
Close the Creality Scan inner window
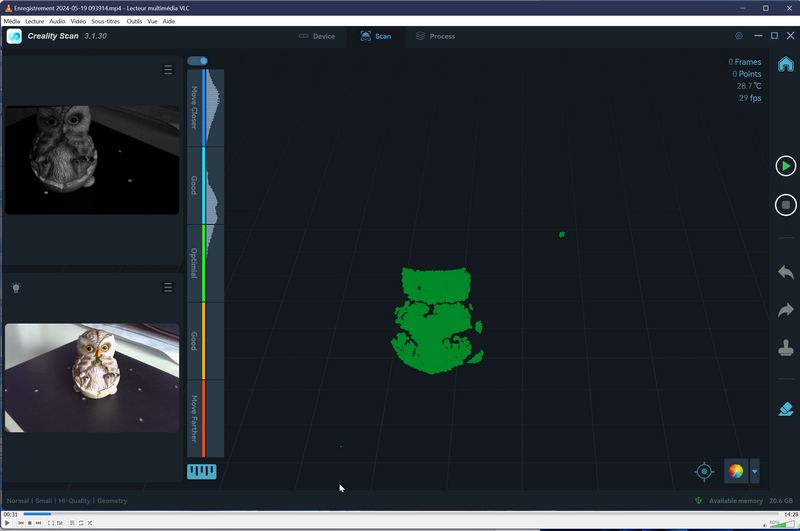(790, 36)
